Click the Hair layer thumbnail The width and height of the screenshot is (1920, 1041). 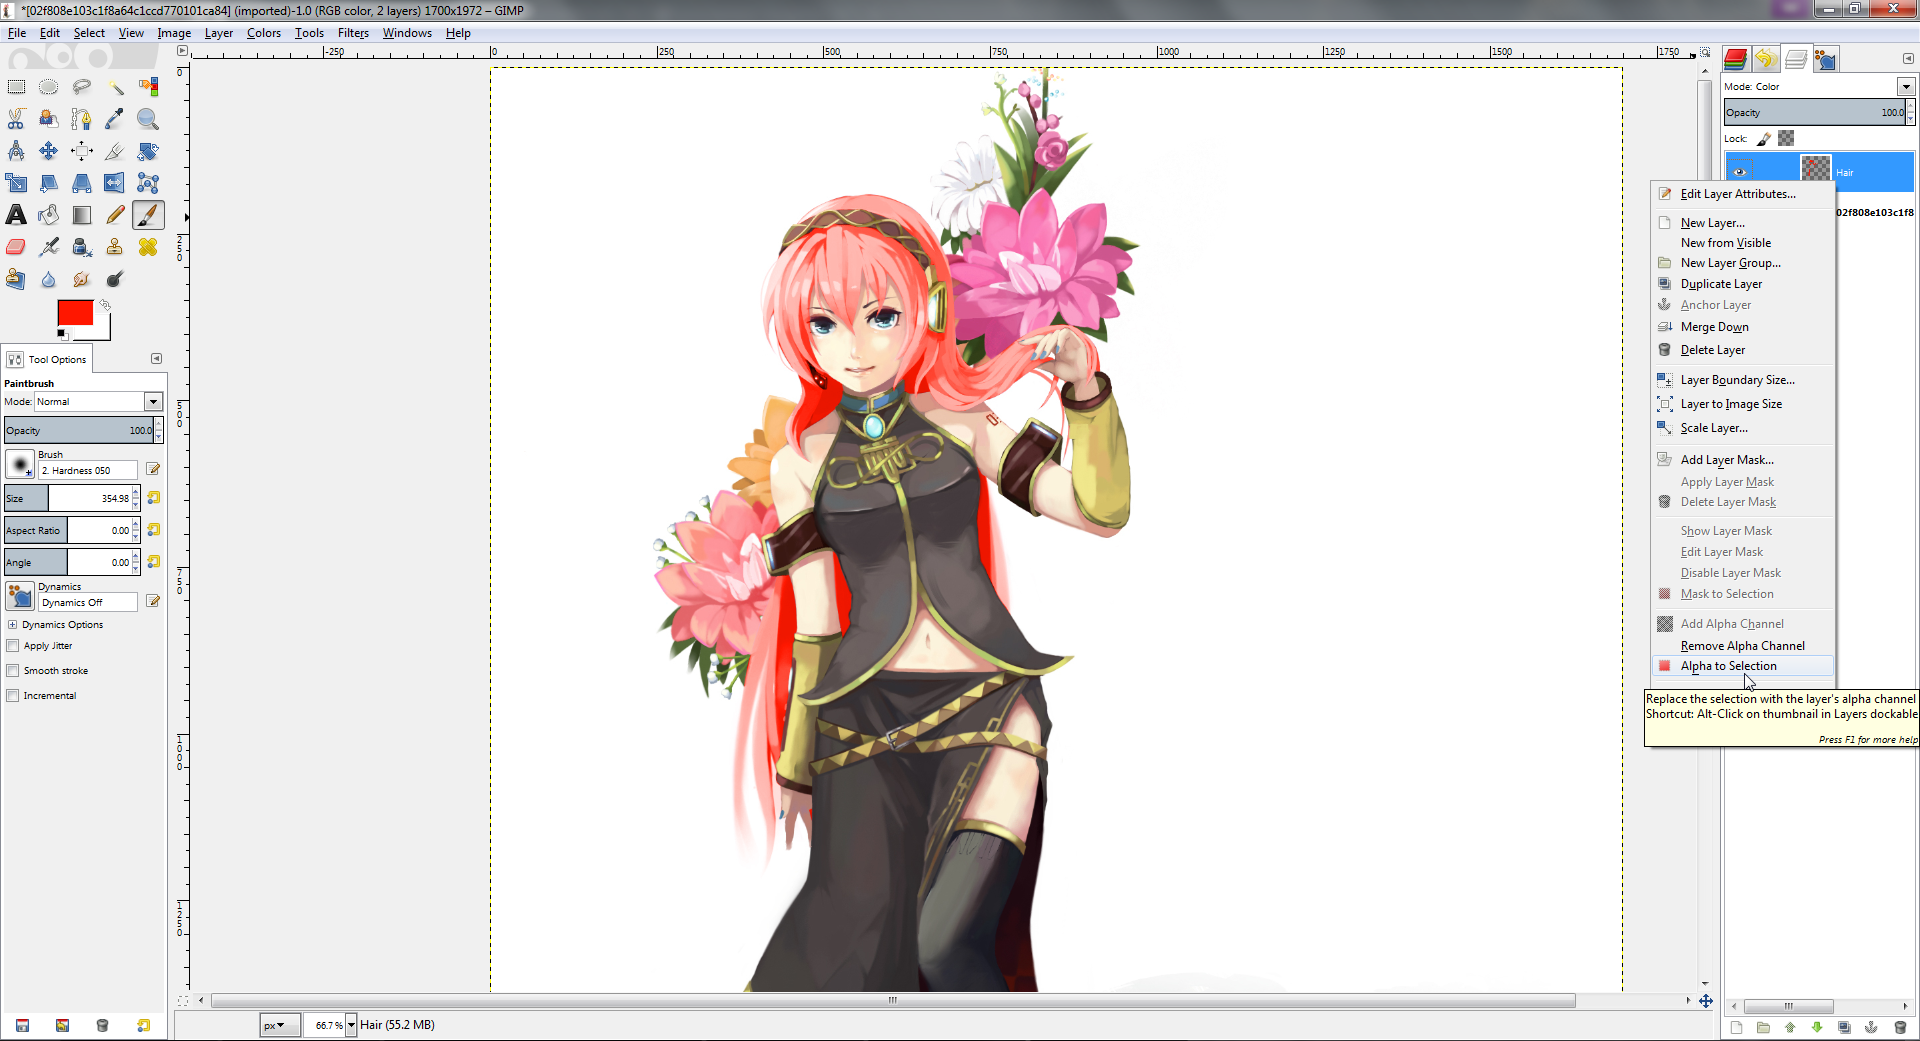pos(1815,169)
